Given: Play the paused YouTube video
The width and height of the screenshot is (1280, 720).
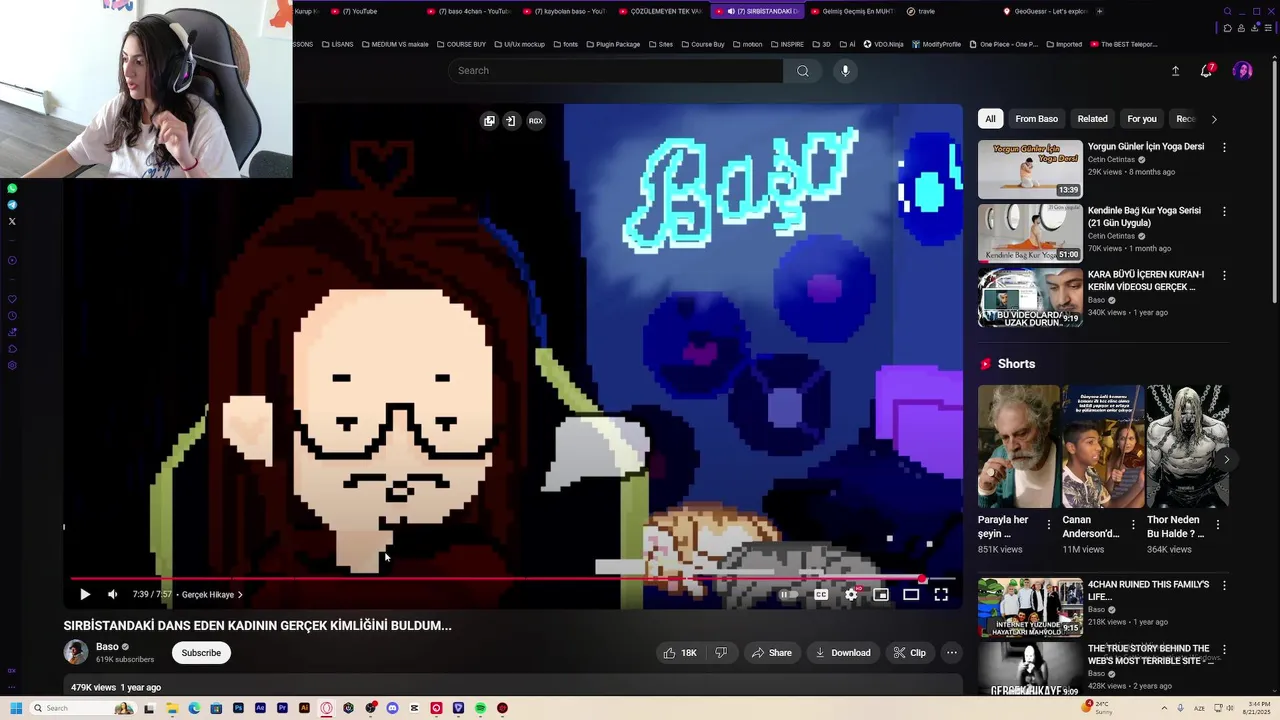Looking at the screenshot, I should pyautogui.click(x=85, y=594).
